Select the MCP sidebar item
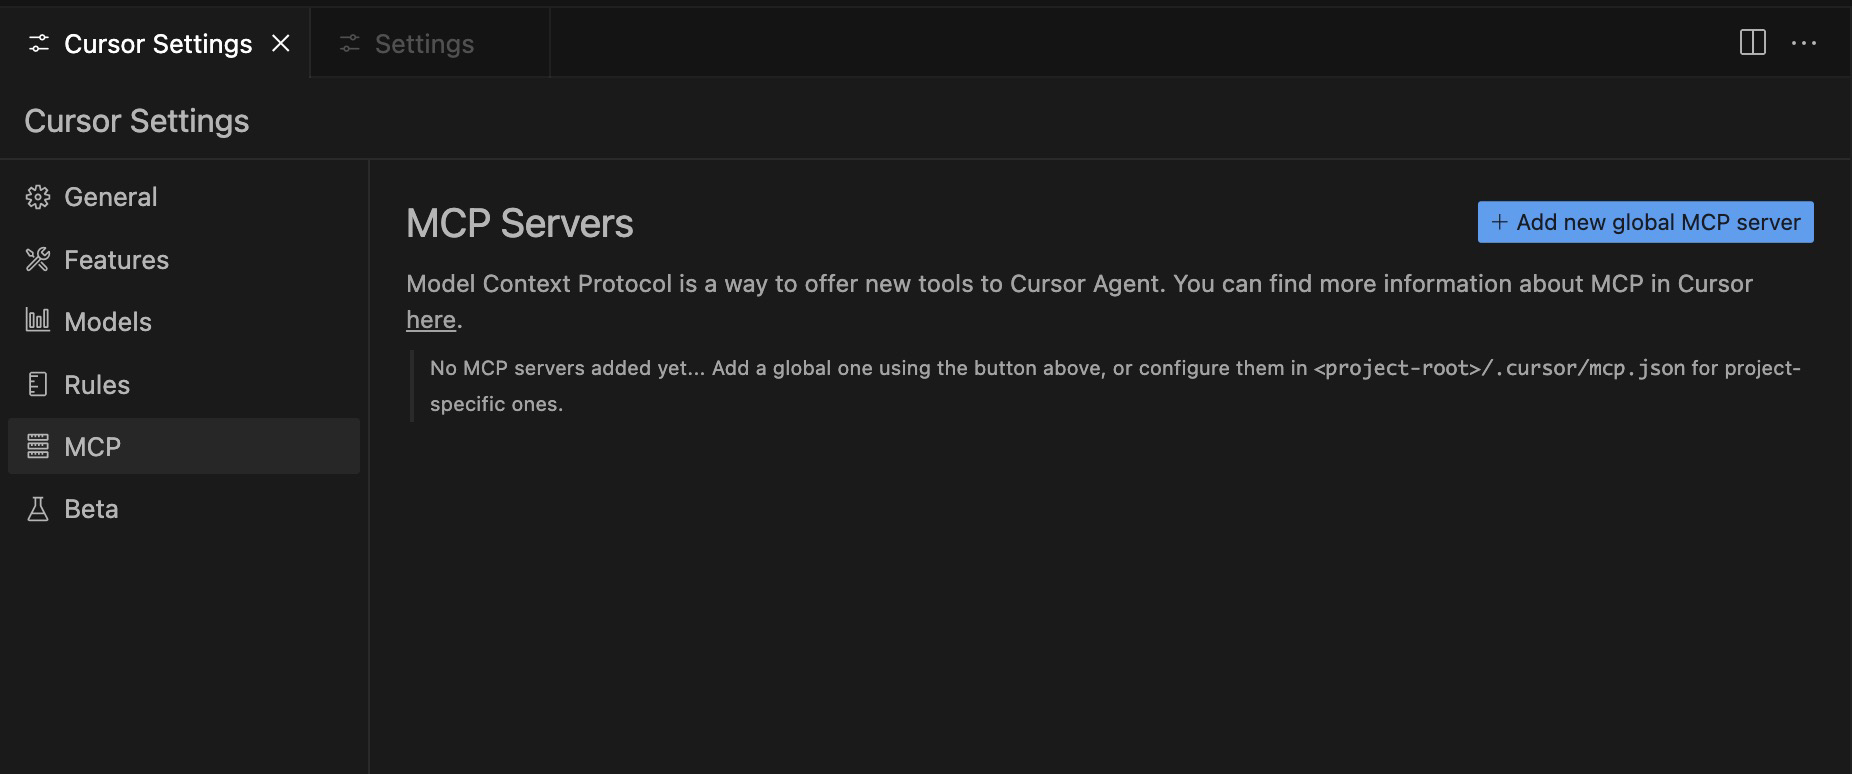Image resolution: width=1852 pixels, height=774 pixels. [x=184, y=446]
